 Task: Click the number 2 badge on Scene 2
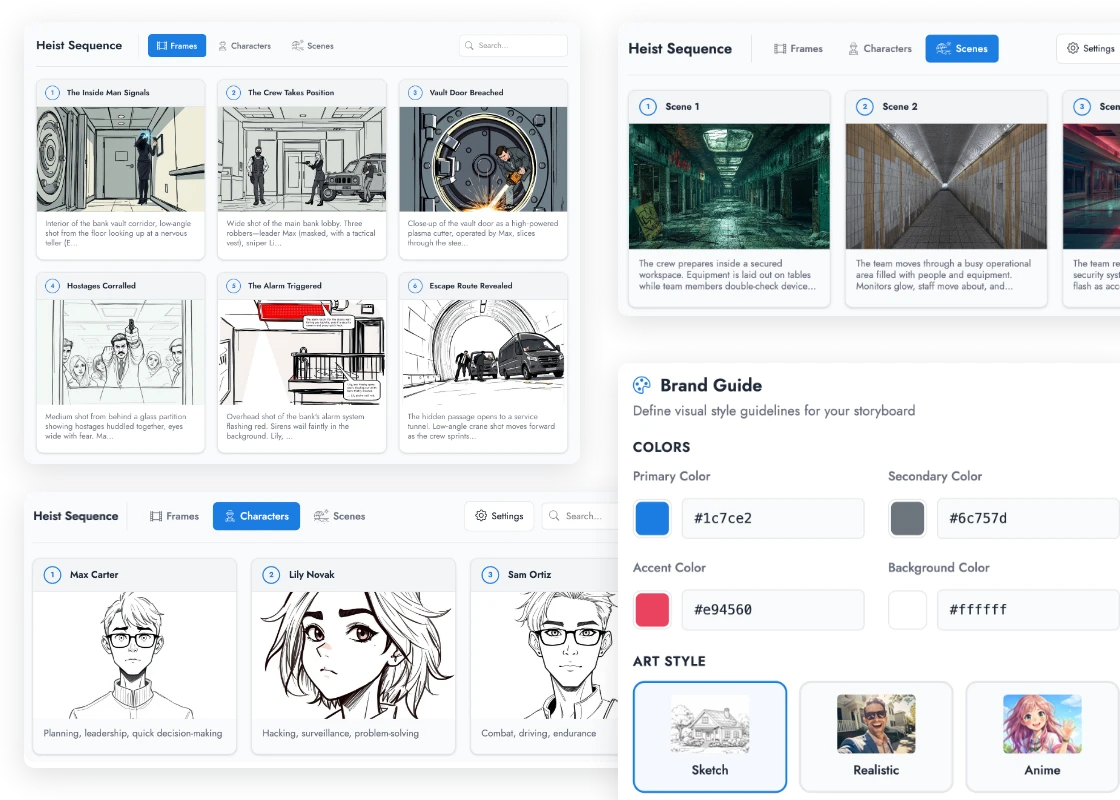(x=865, y=107)
